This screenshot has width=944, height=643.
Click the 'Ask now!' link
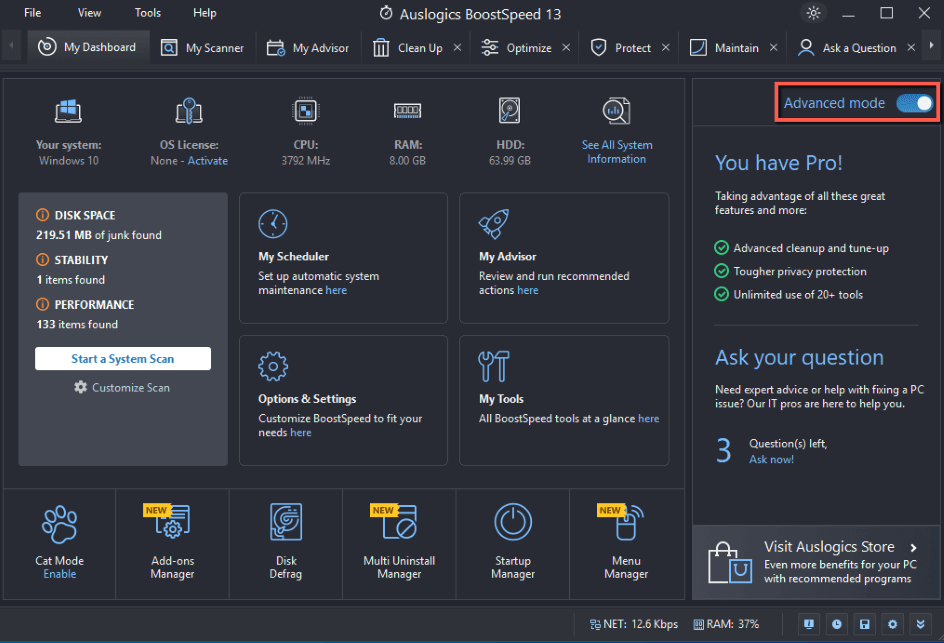pos(771,459)
